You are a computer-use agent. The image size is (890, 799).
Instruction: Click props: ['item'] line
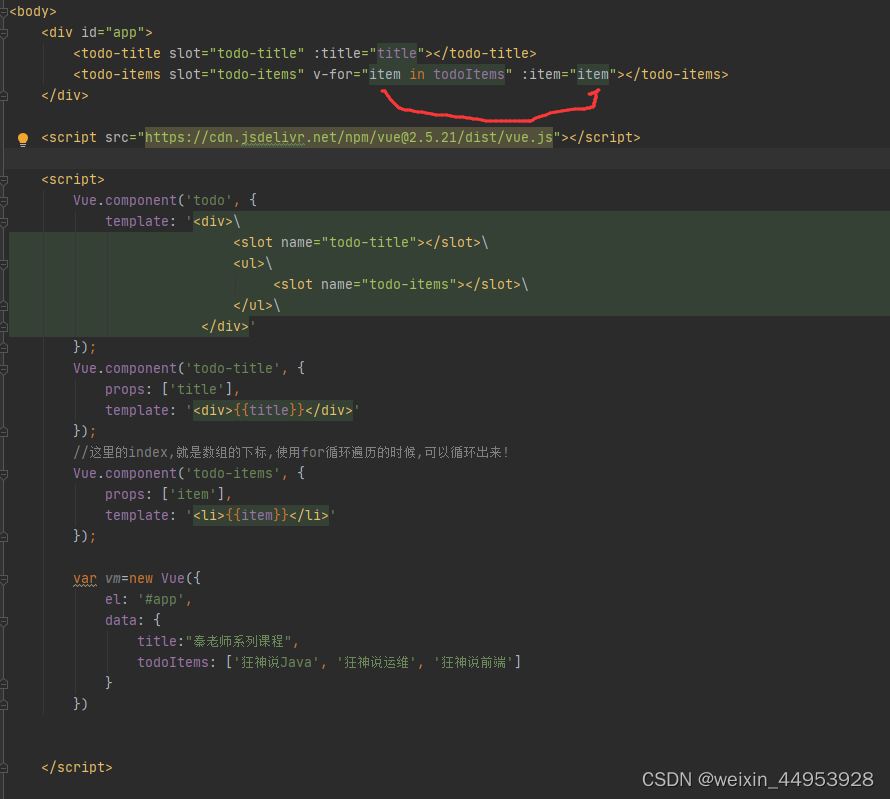point(169,495)
